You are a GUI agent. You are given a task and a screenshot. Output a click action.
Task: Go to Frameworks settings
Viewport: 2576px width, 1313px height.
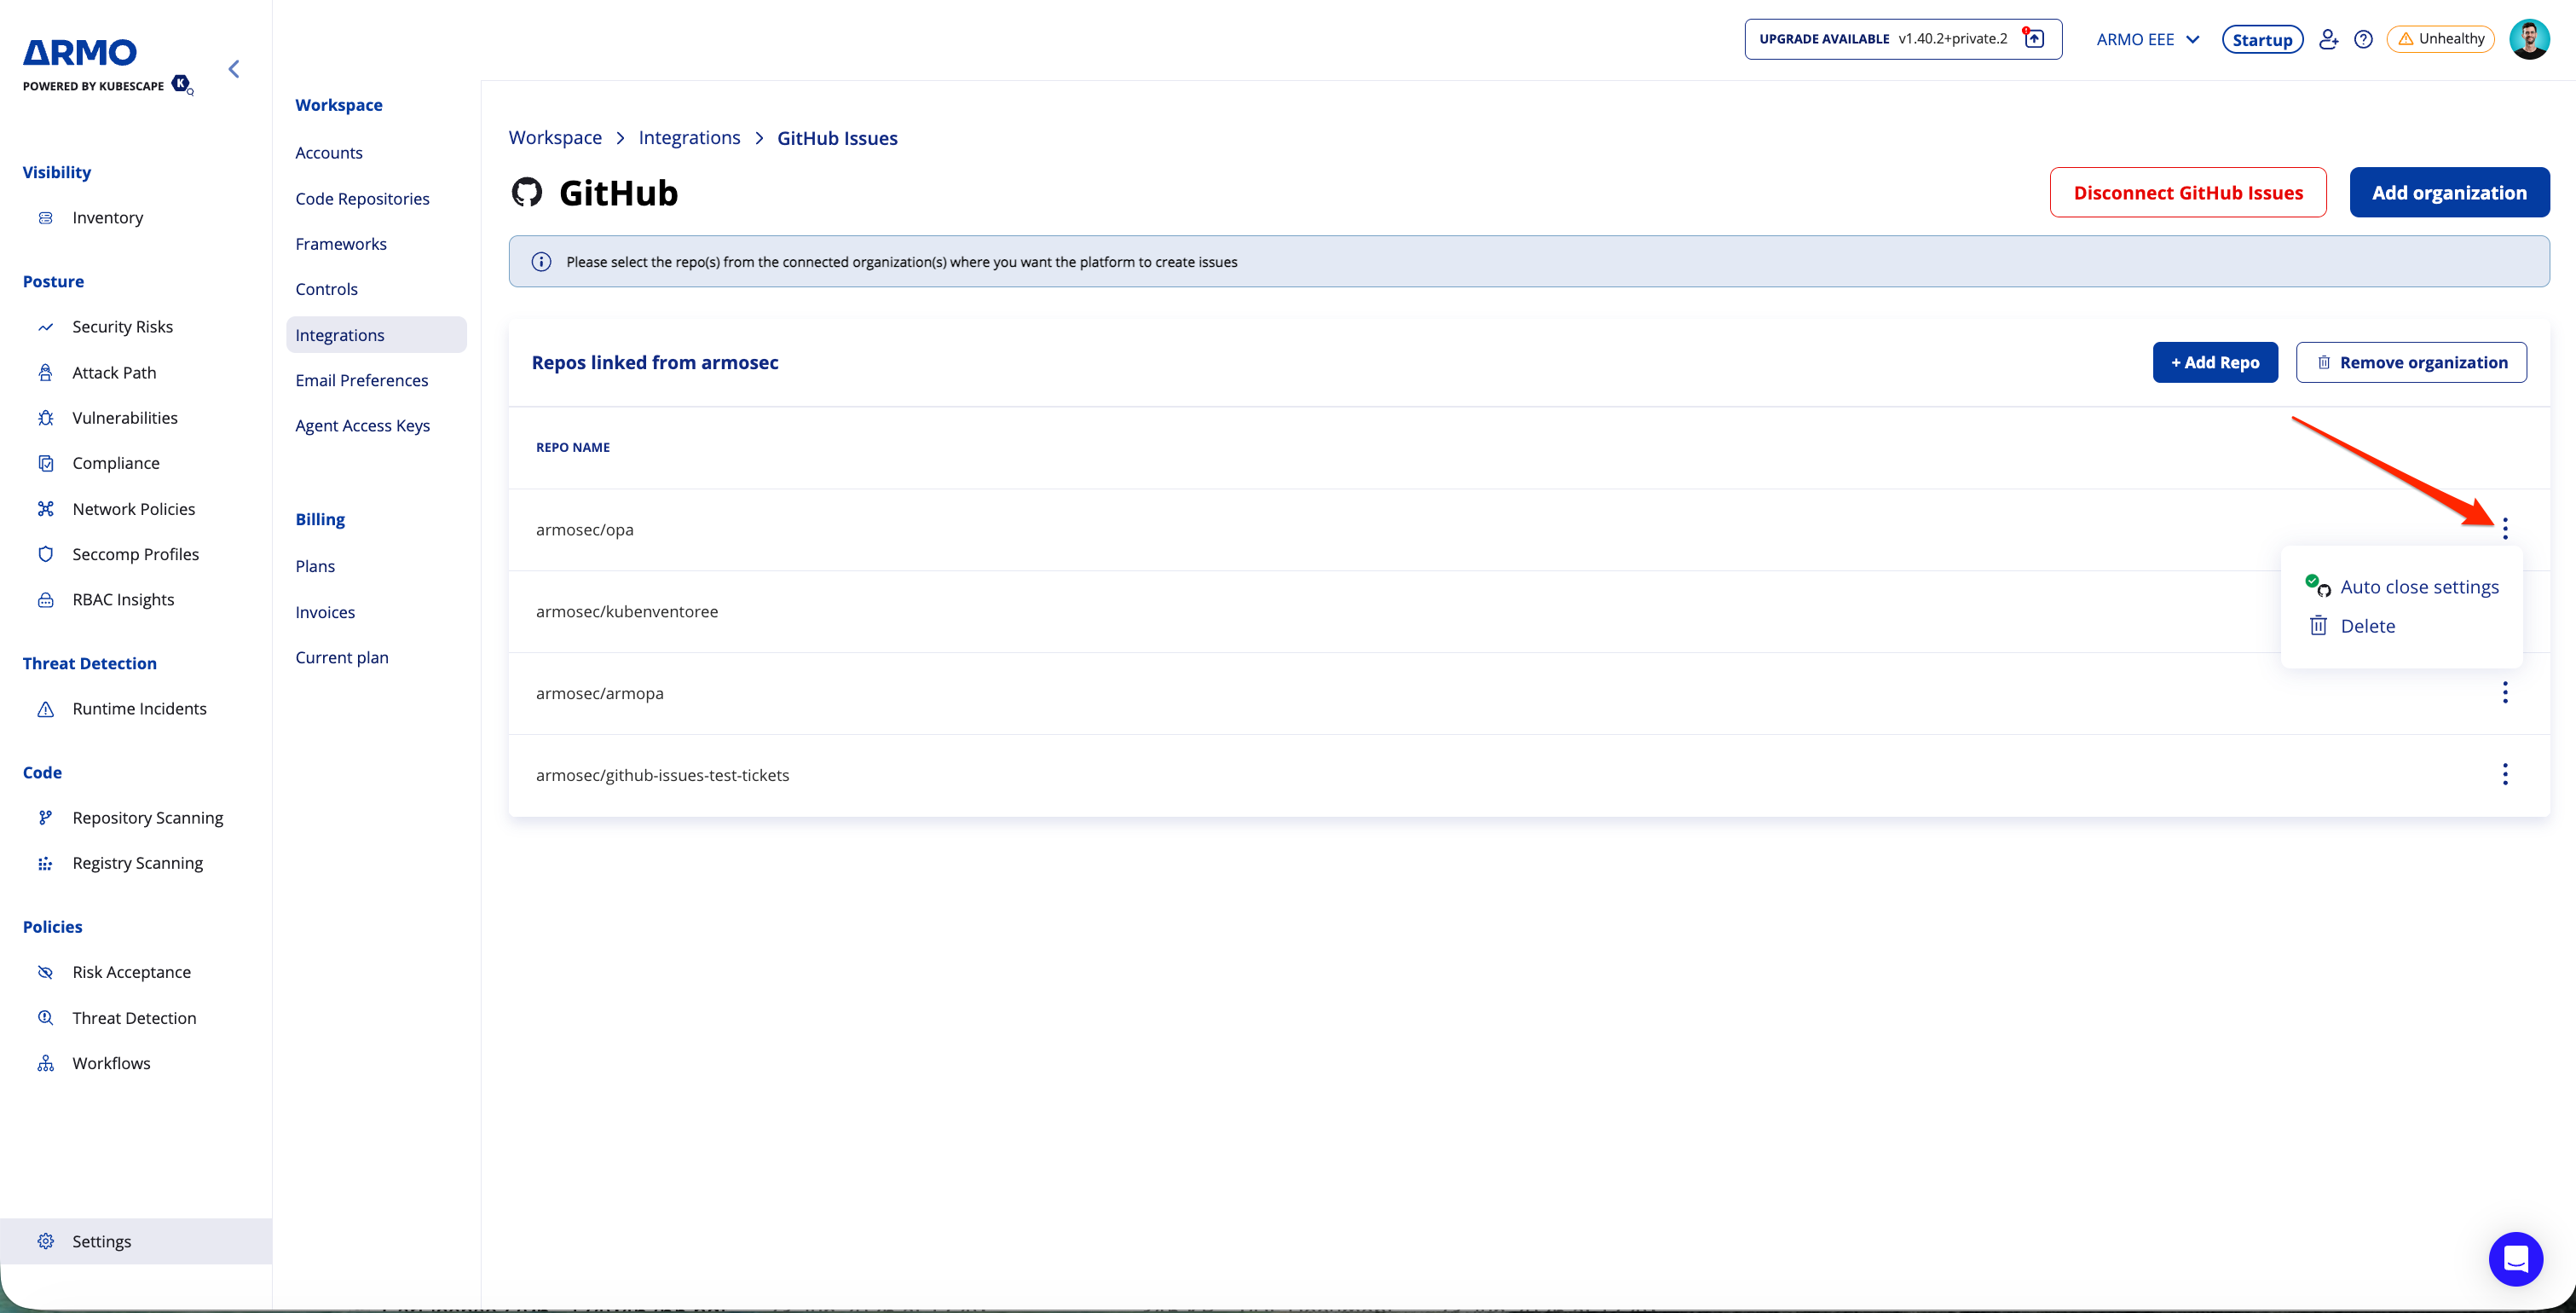click(341, 244)
